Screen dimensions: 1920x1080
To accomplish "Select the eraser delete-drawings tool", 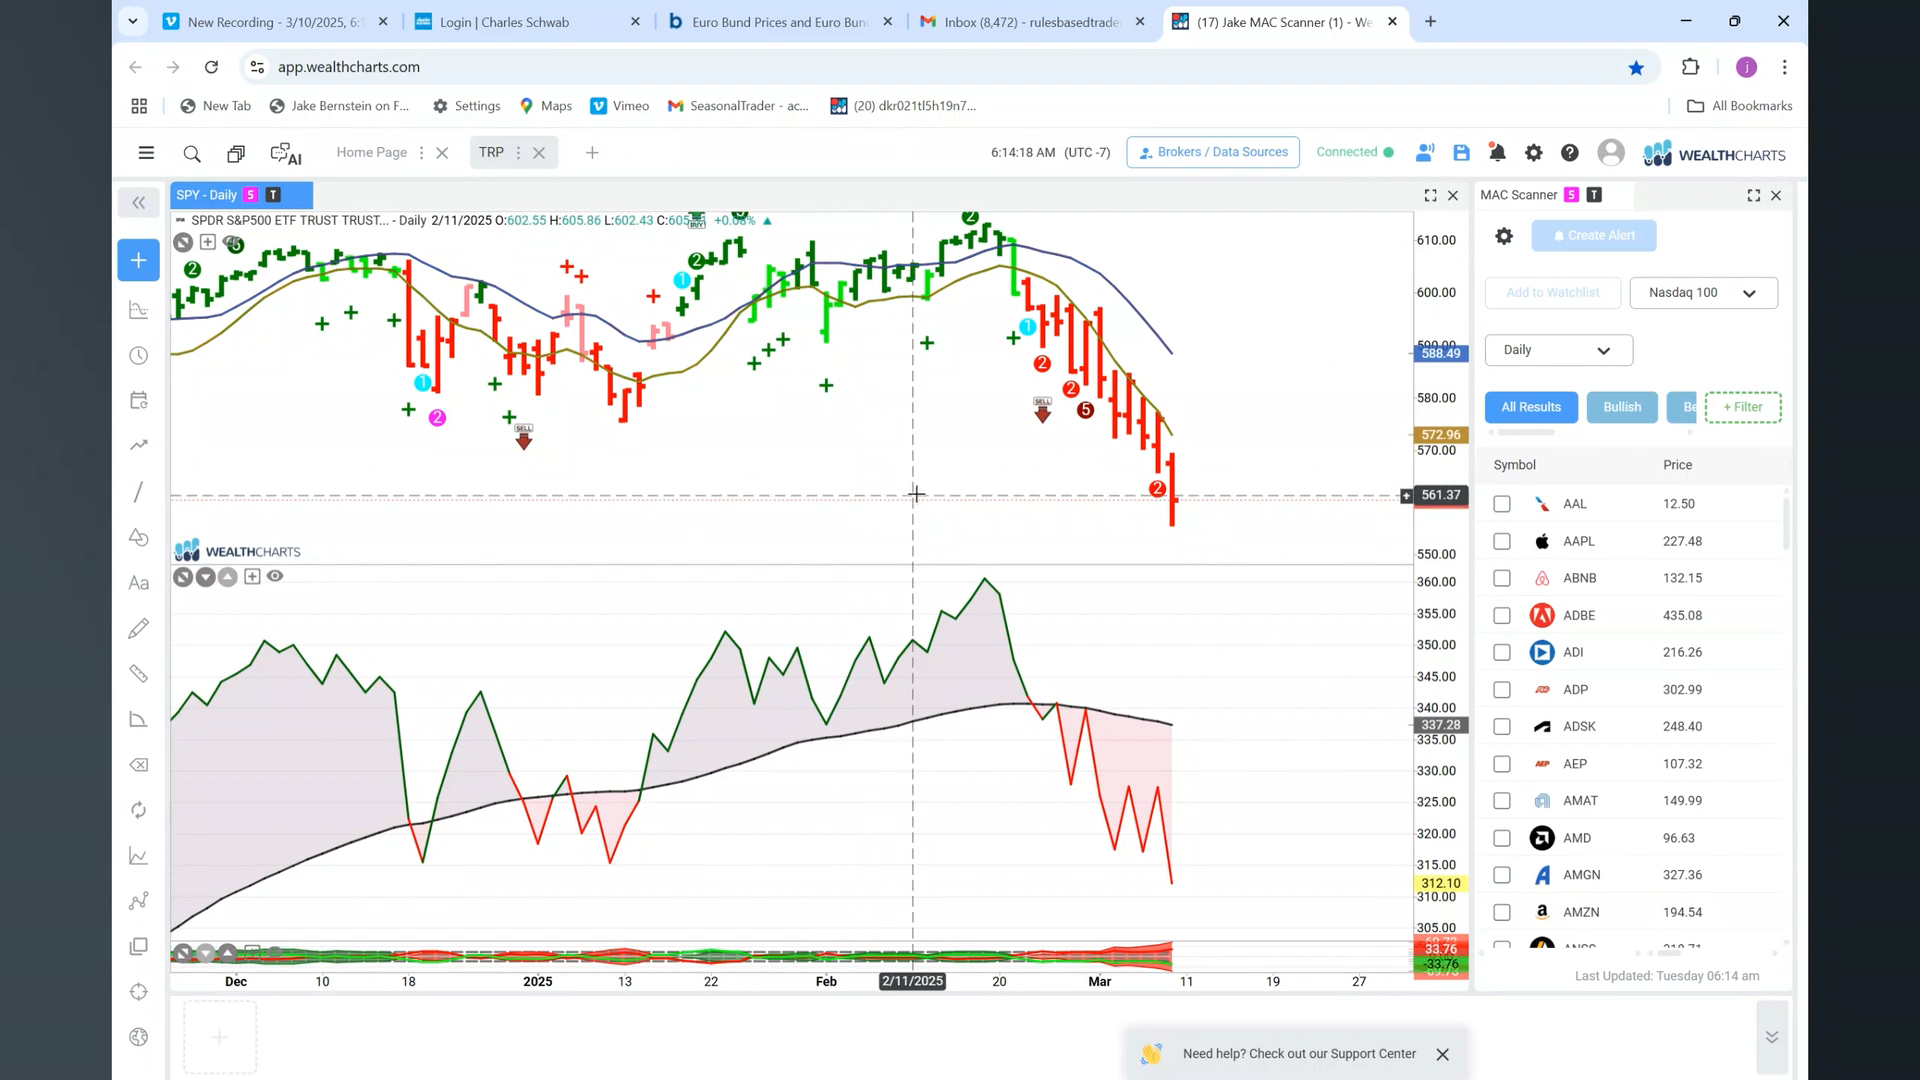I will [139, 765].
